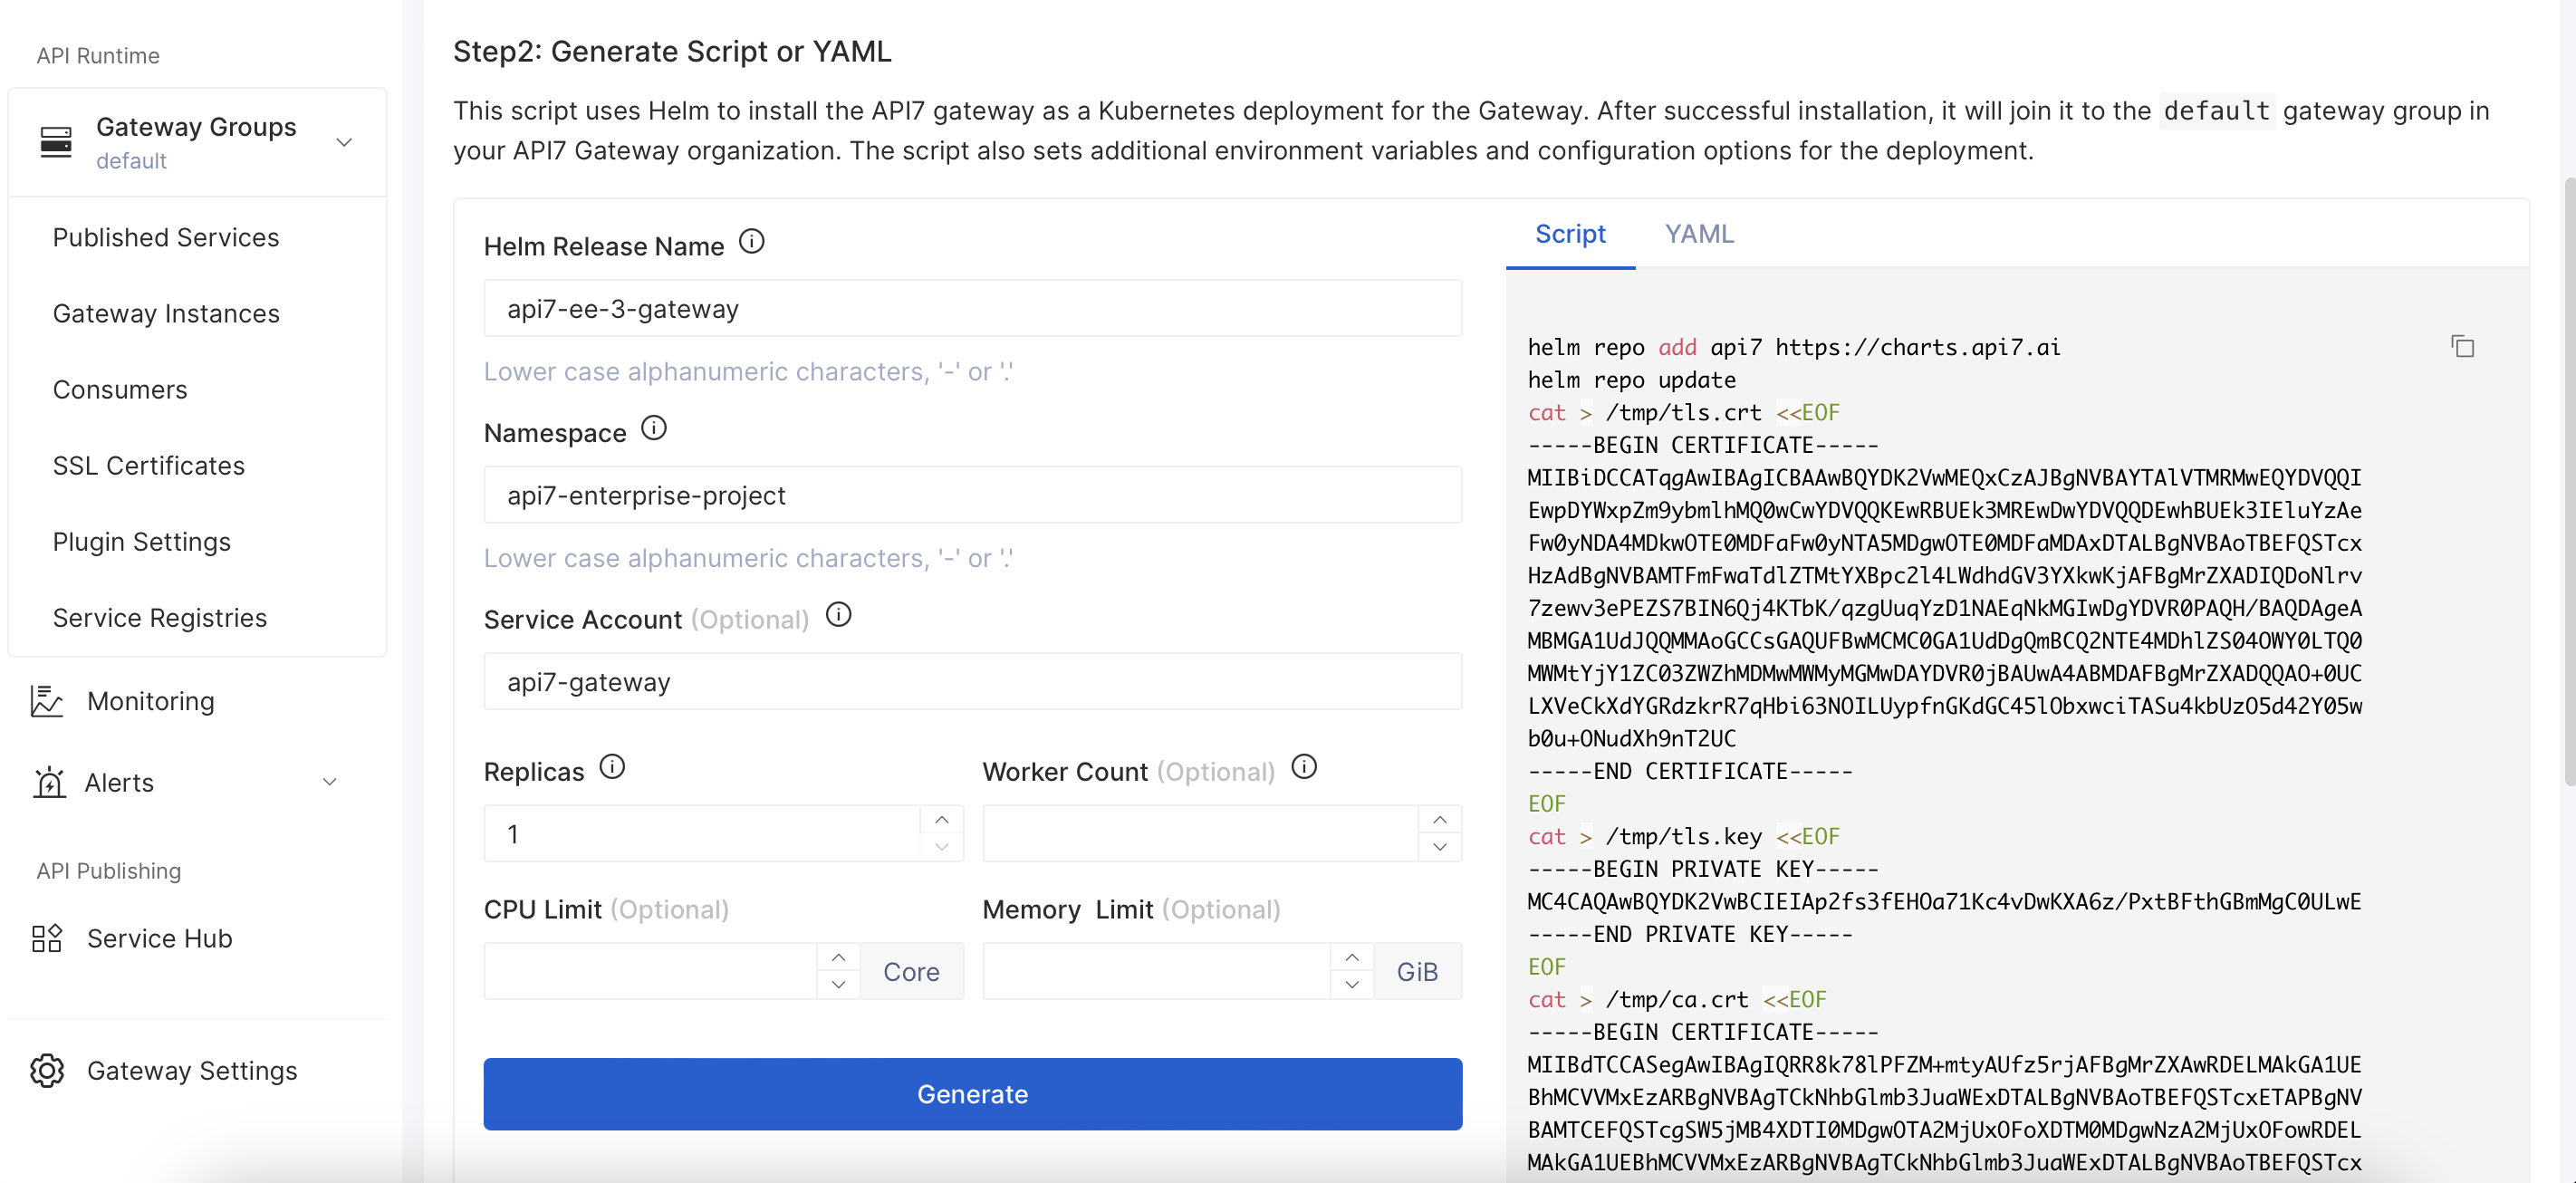
Task: Open Service Registries in the sidebar
Action: [x=160, y=617]
